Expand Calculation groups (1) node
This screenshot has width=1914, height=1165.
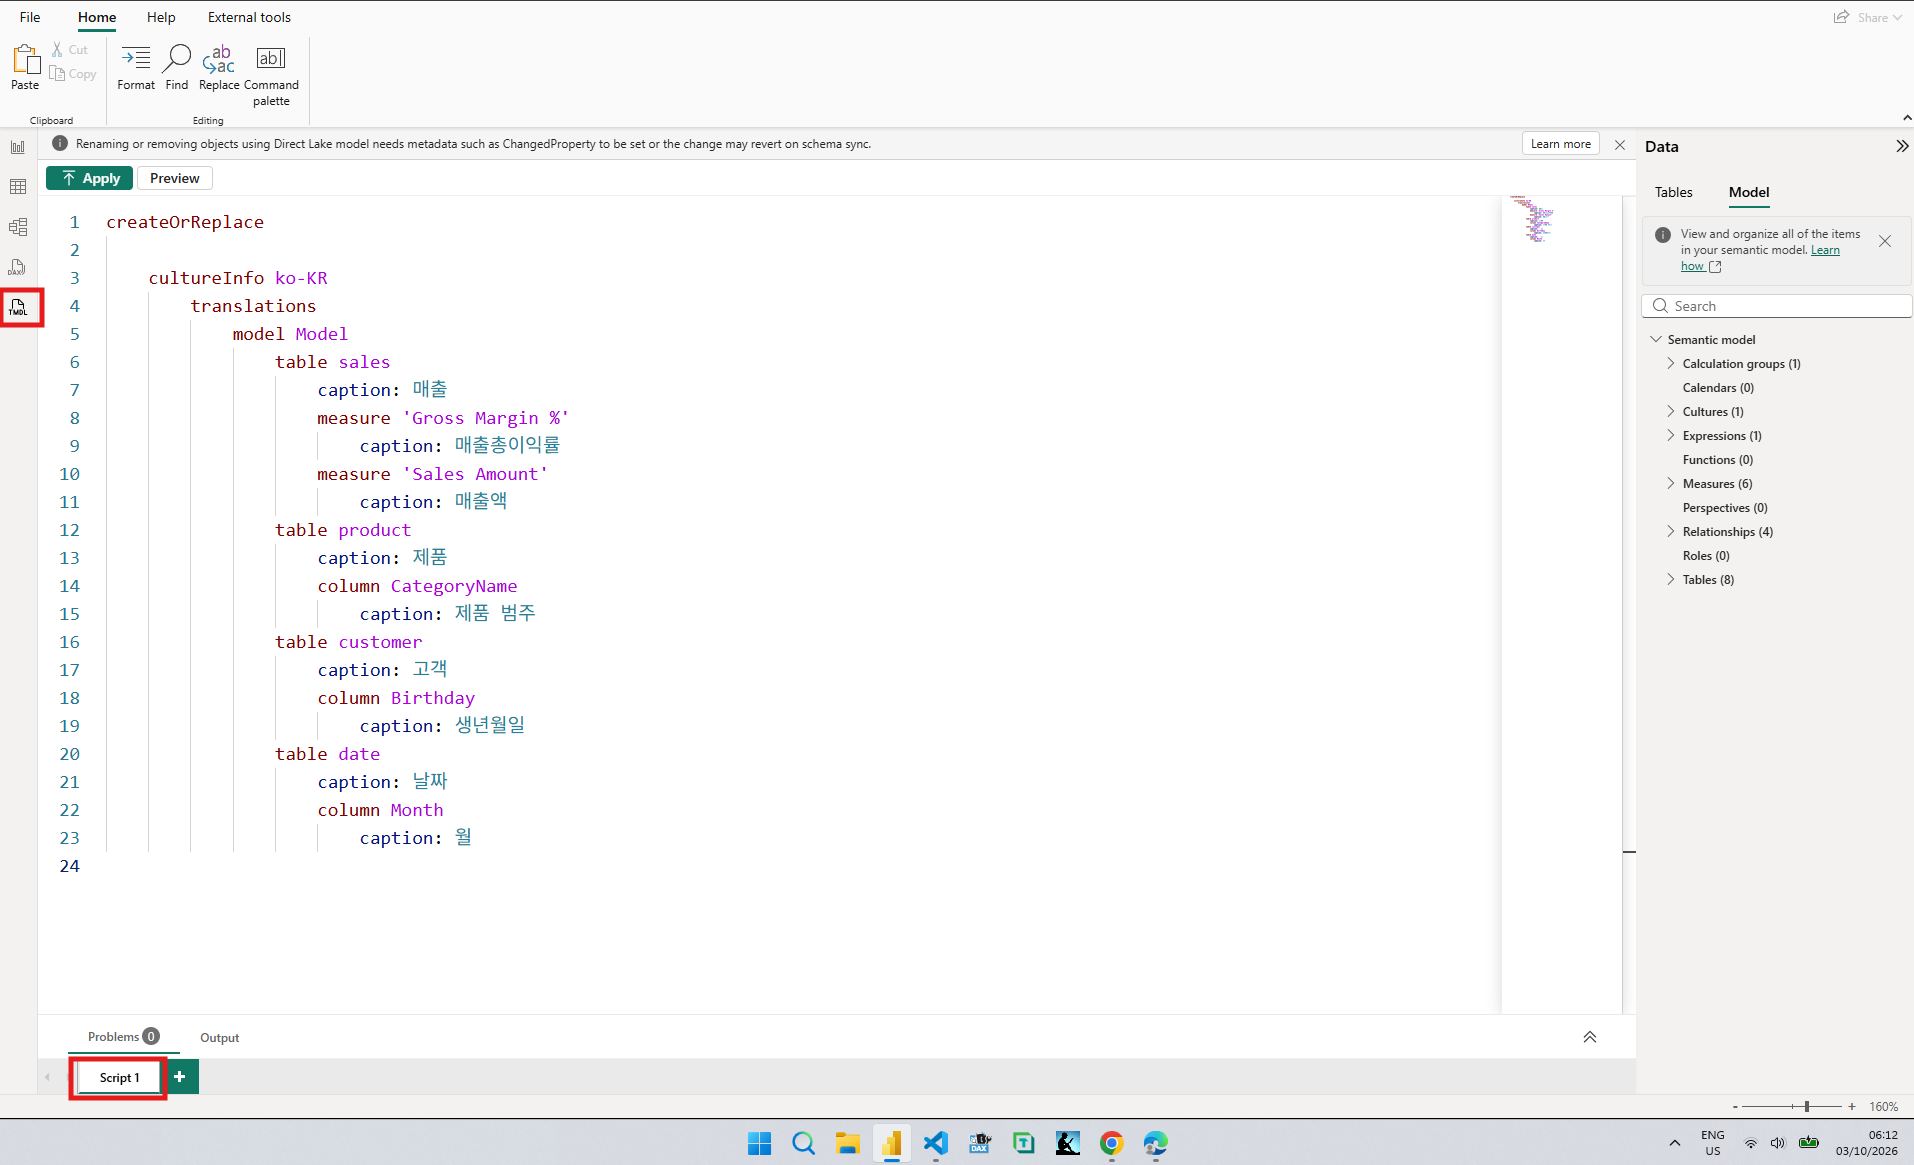1671,364
